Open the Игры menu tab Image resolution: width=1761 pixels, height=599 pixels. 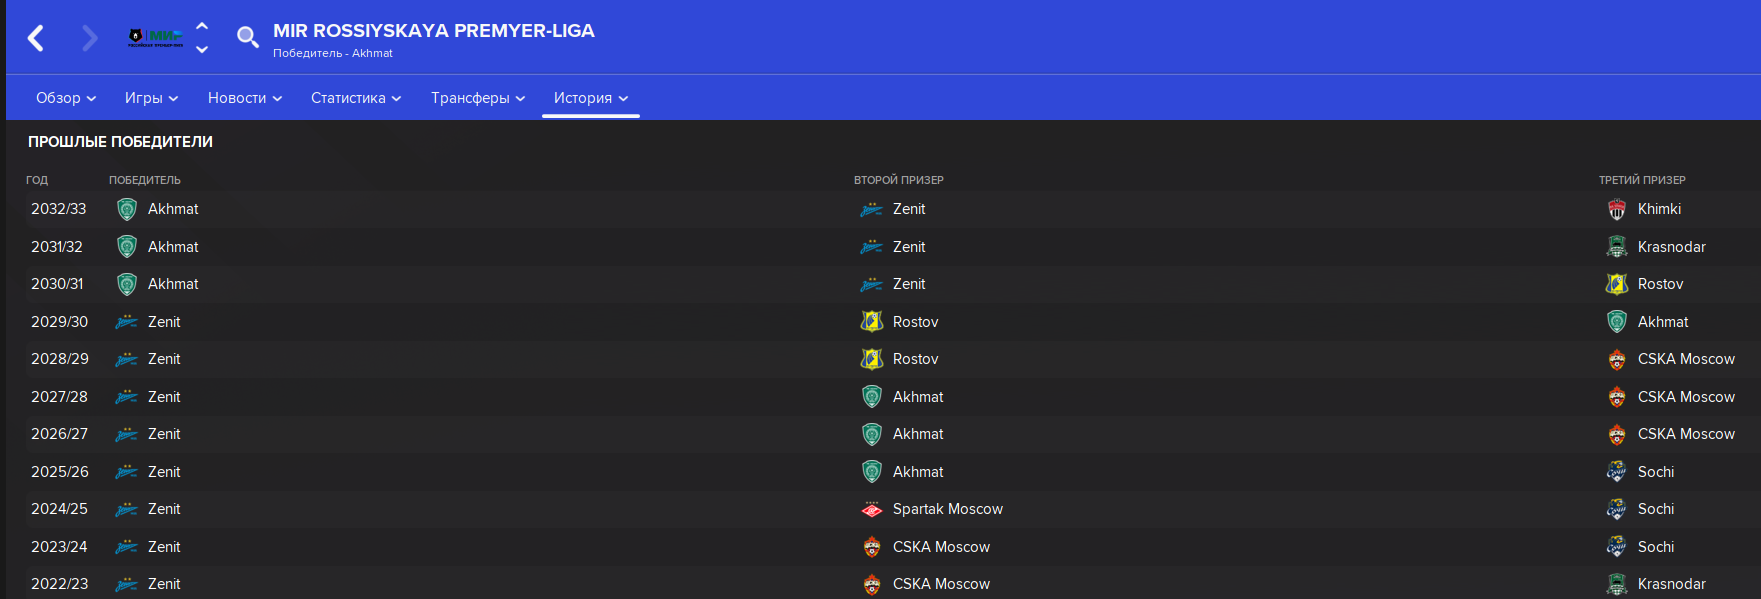point(151,98)
